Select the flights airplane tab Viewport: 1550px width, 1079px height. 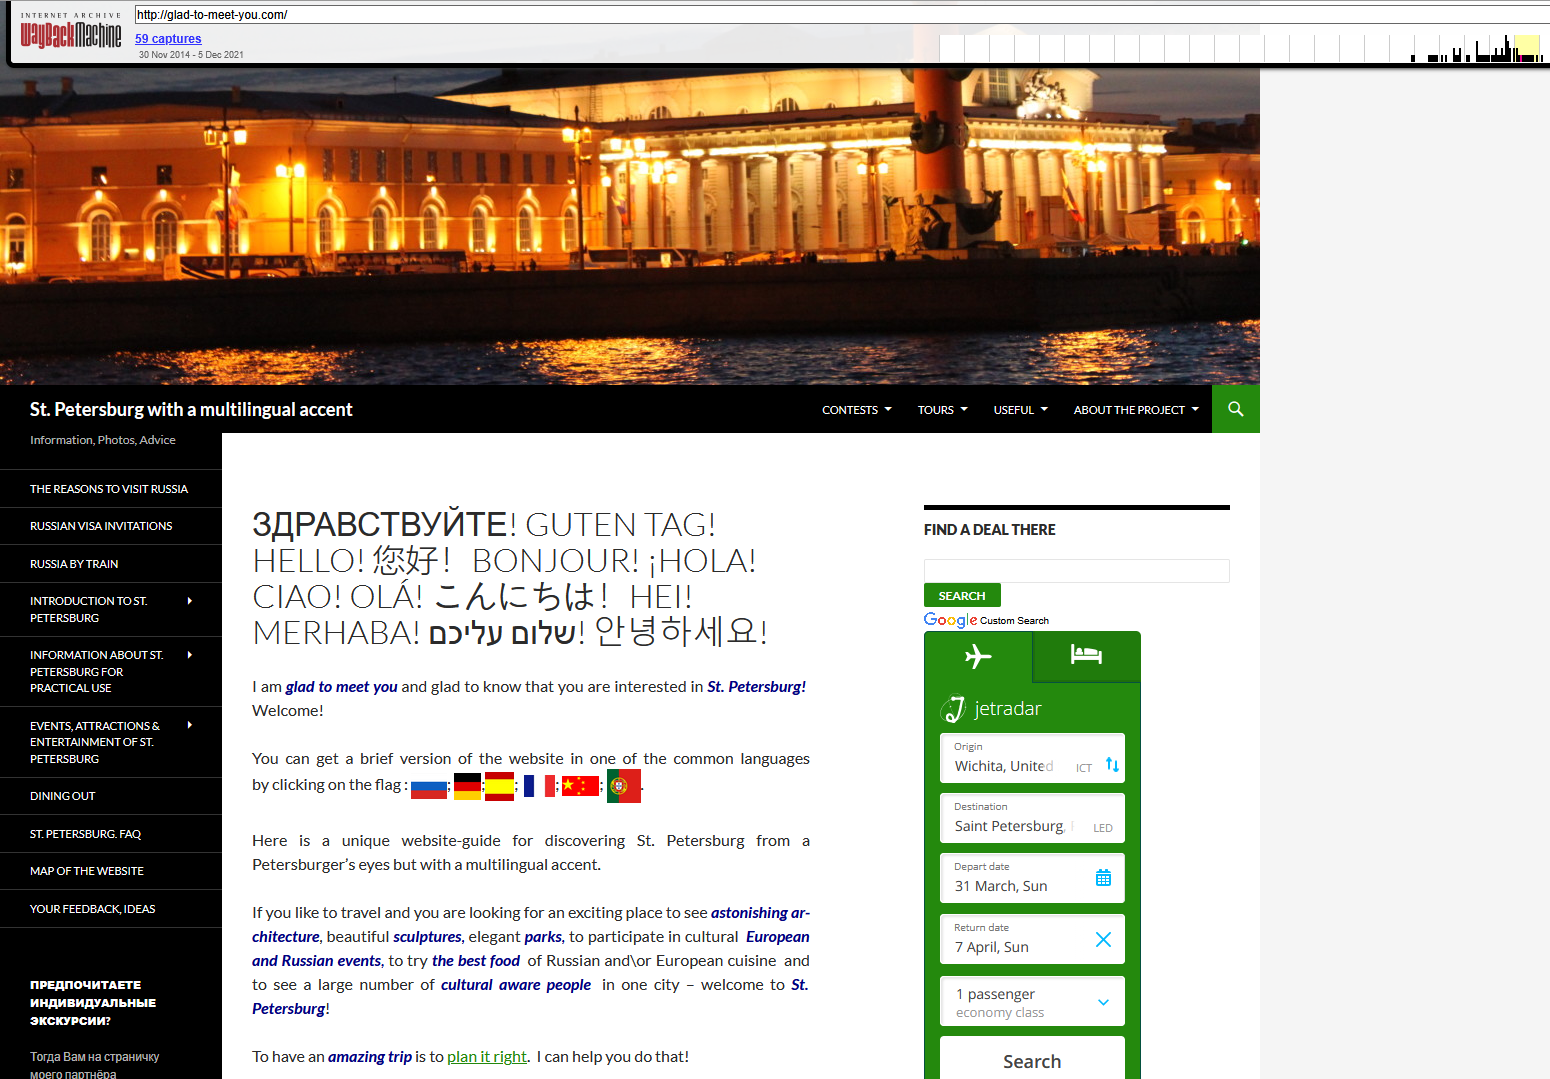click(x=978, y=656)
